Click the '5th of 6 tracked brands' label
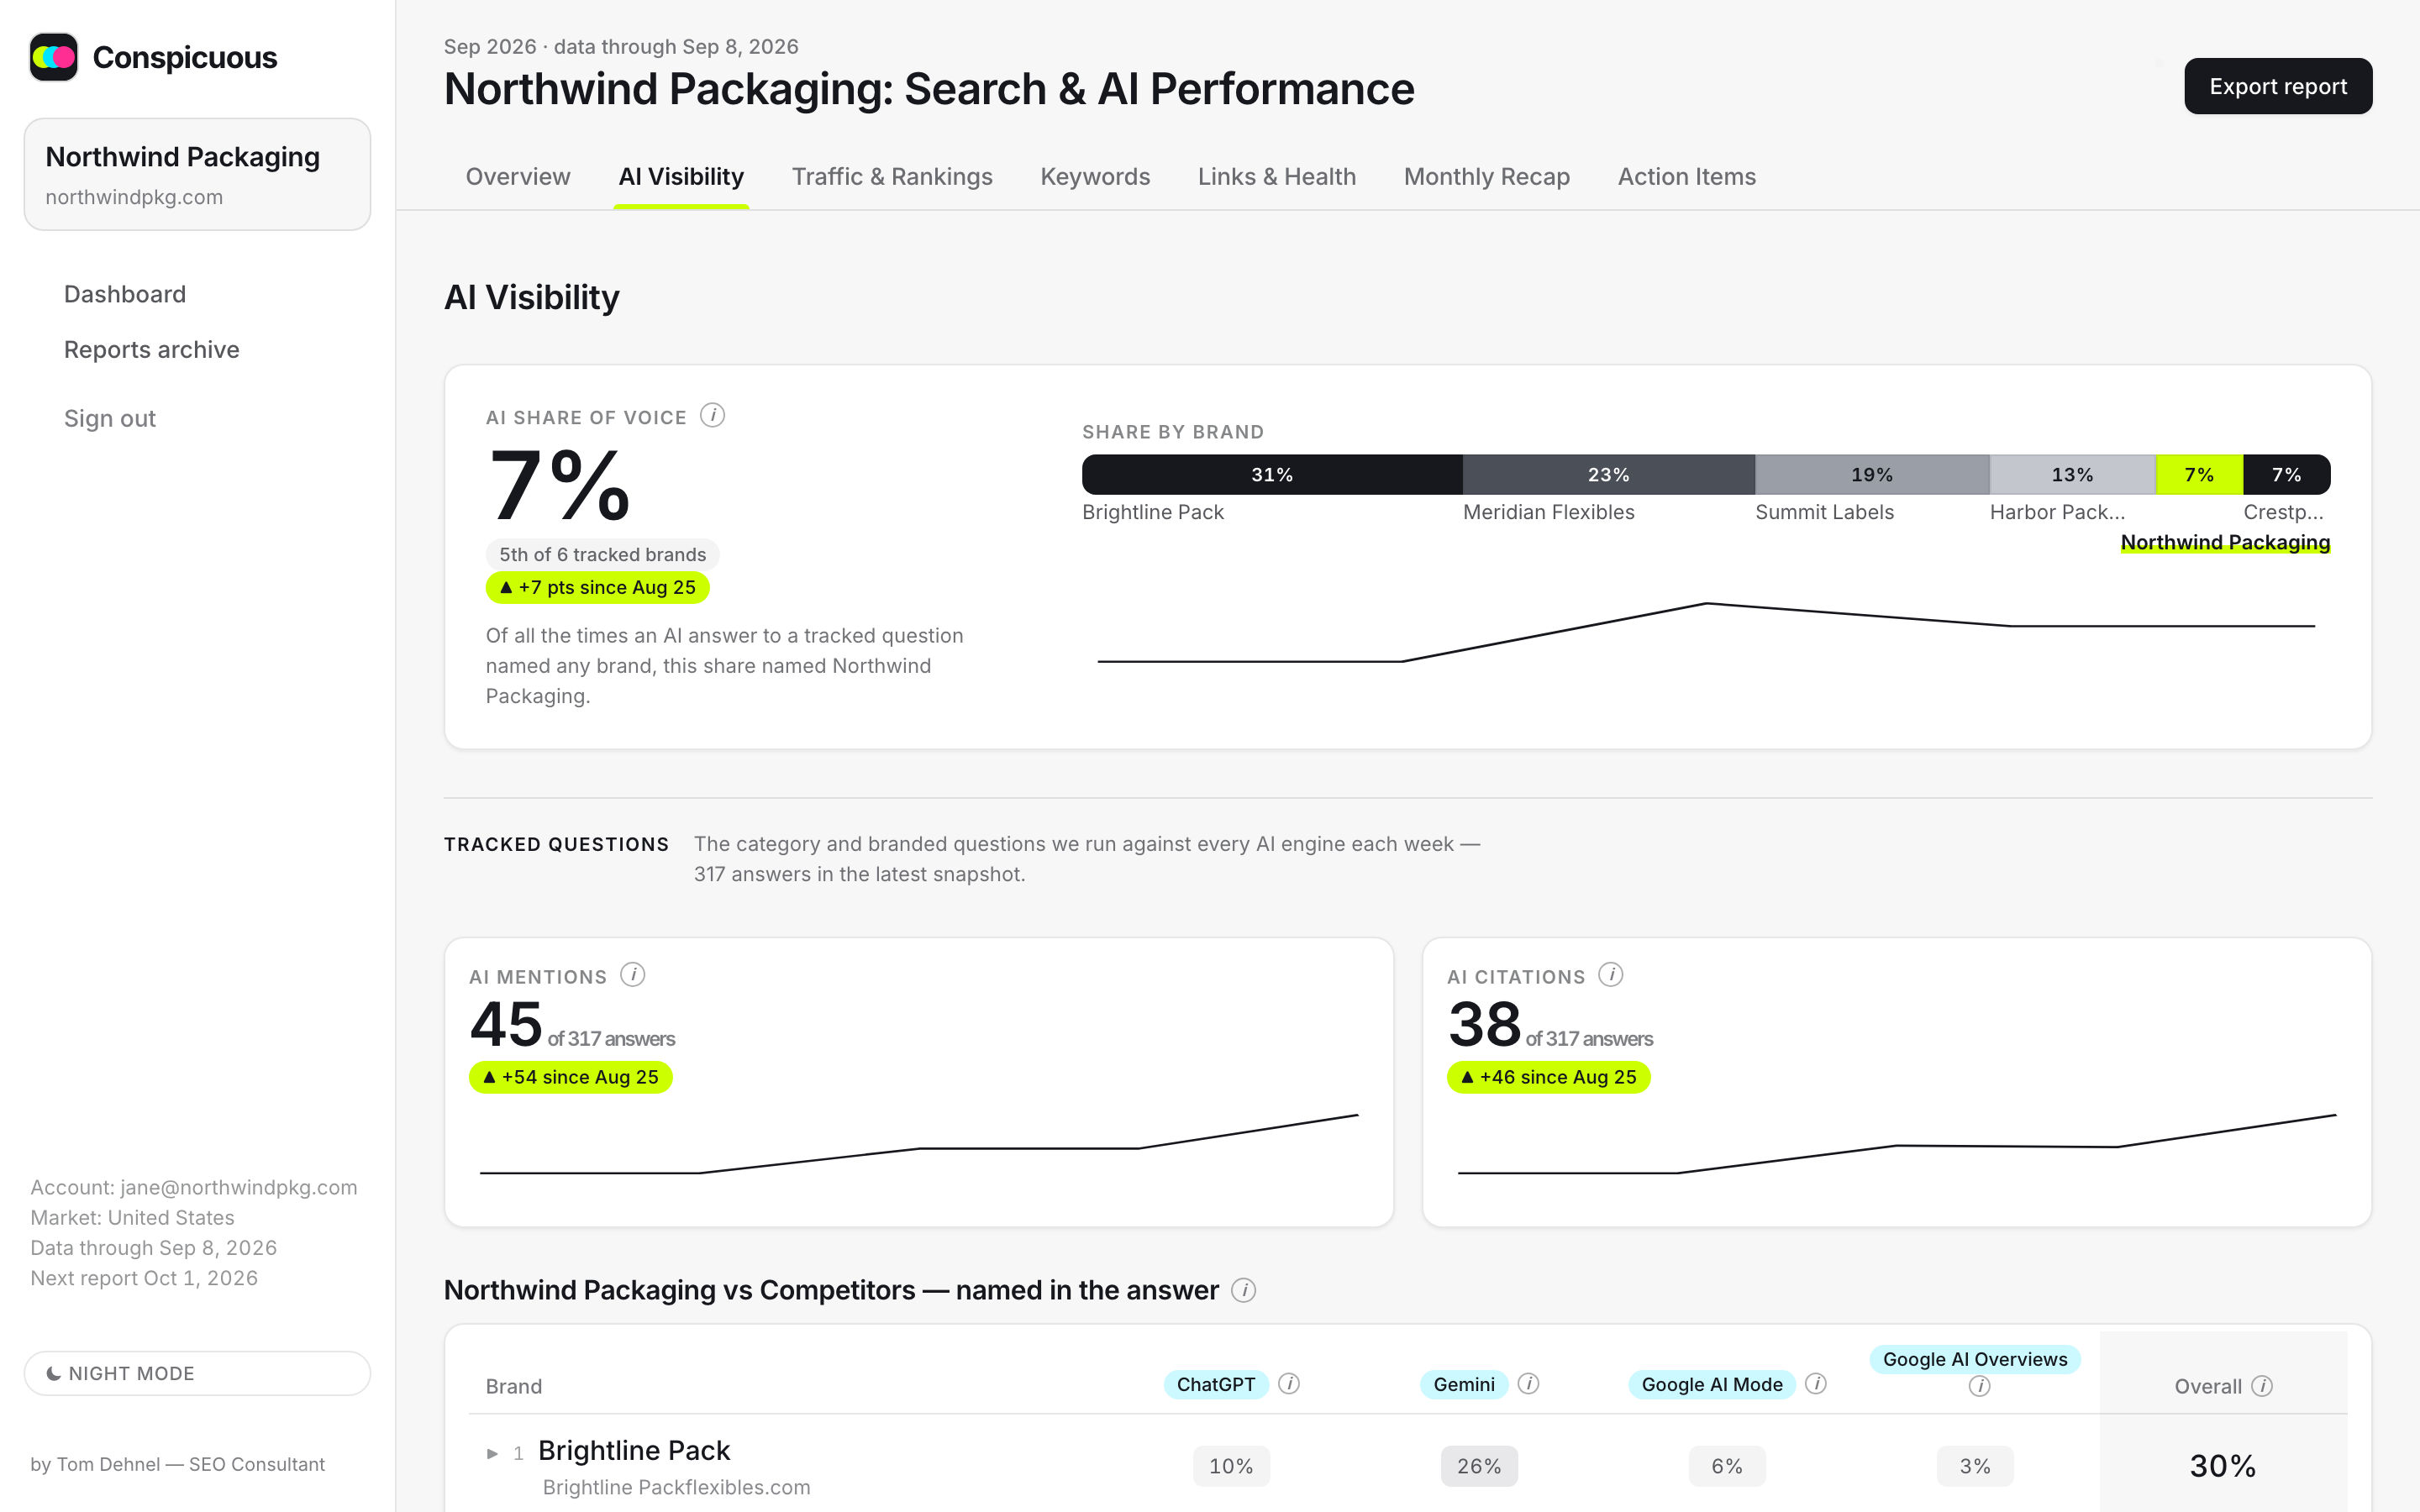This screenshot has width=2420, height=1512. [x=603, y=554]
